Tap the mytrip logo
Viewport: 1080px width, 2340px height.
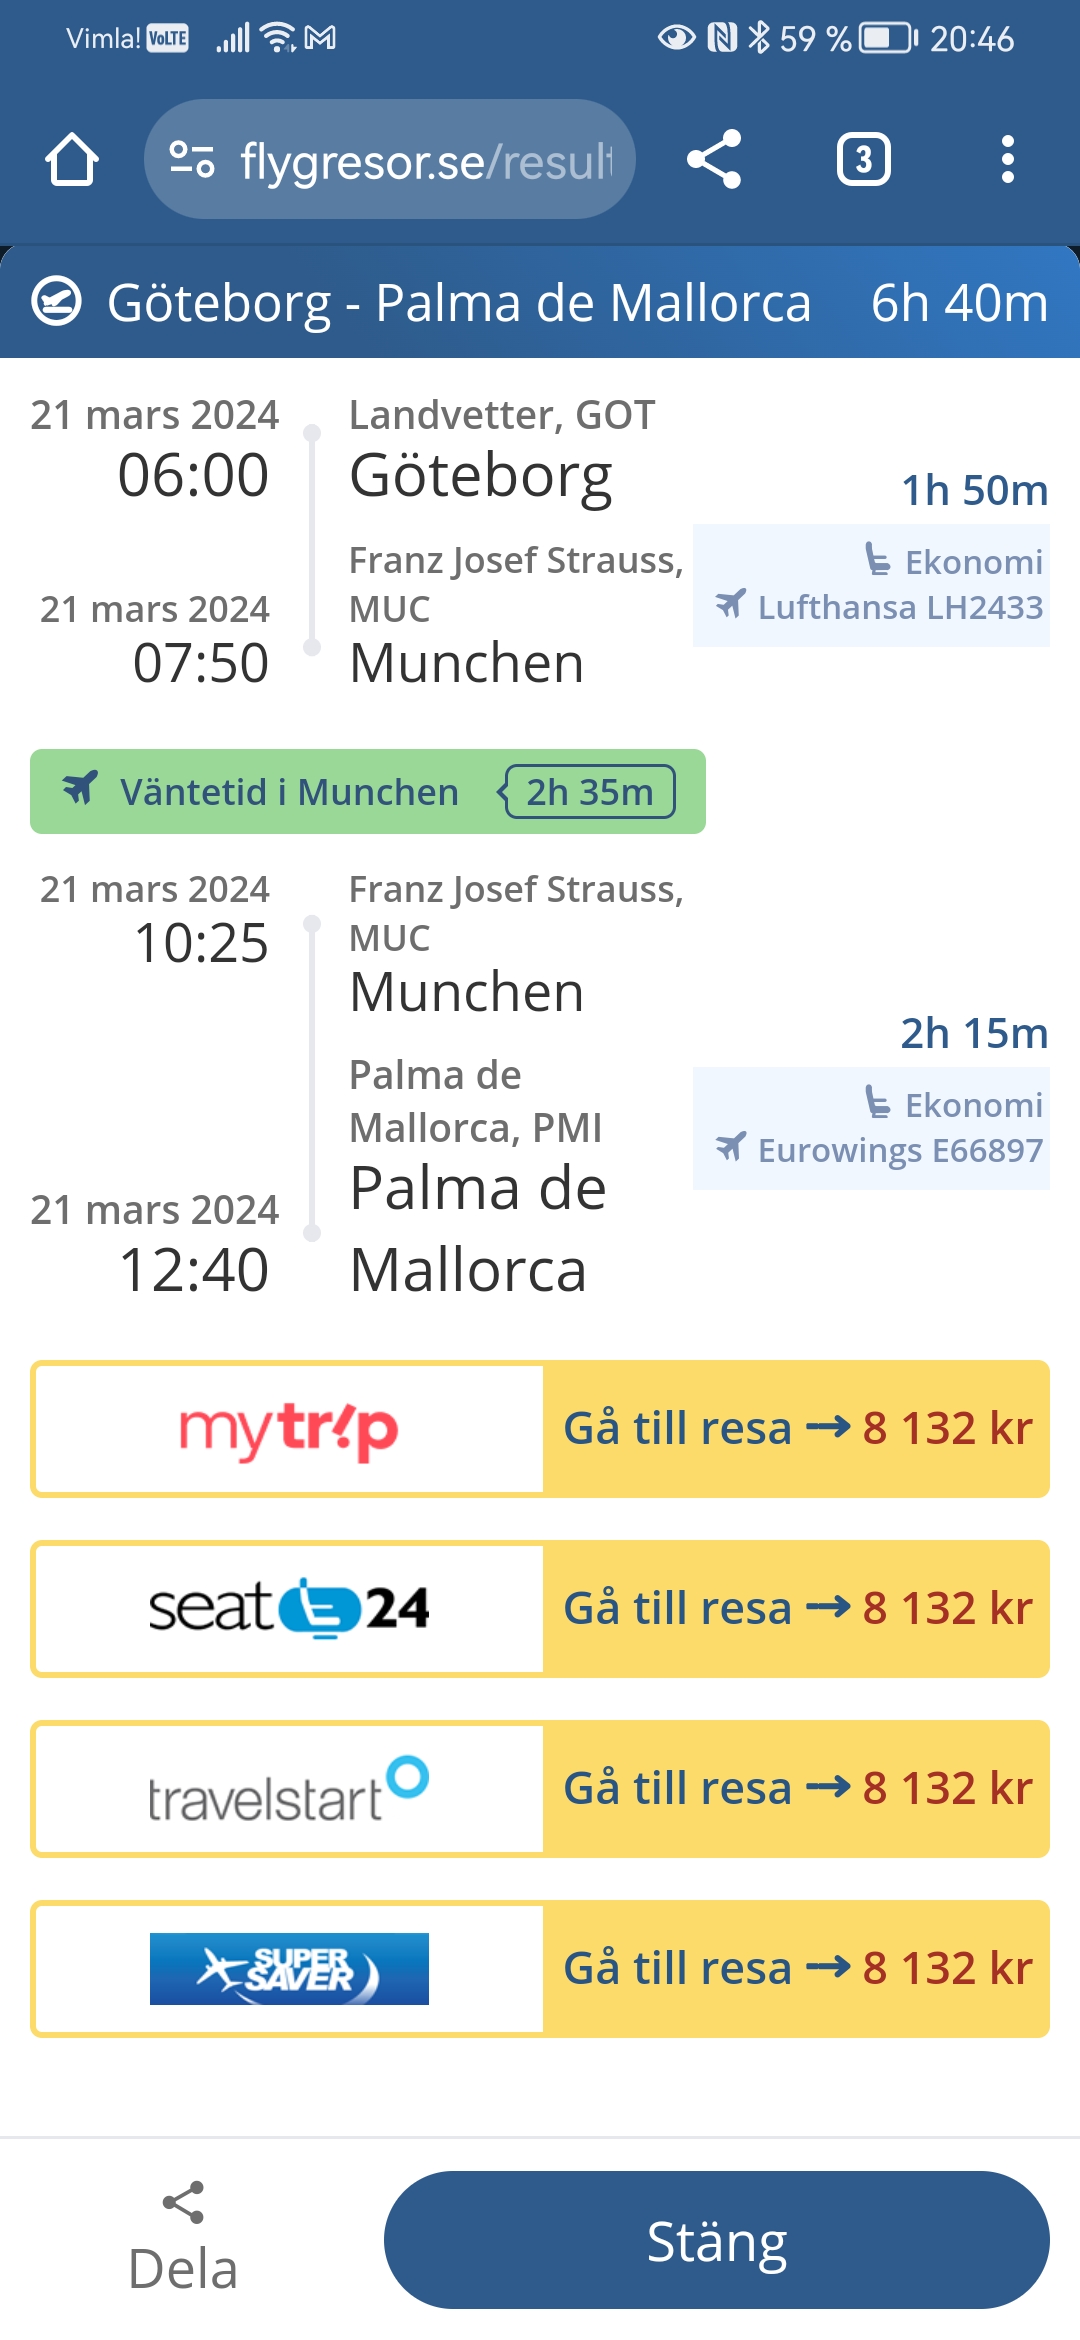[x=288, y=1429]
